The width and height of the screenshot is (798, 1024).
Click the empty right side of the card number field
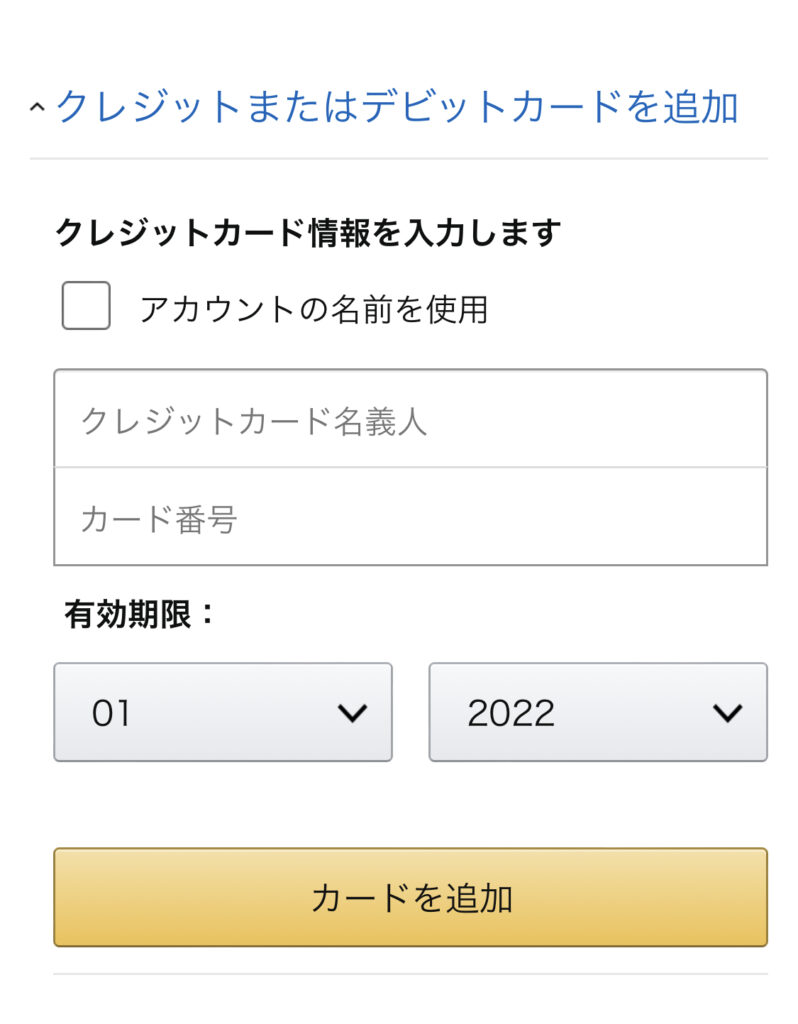588,517
